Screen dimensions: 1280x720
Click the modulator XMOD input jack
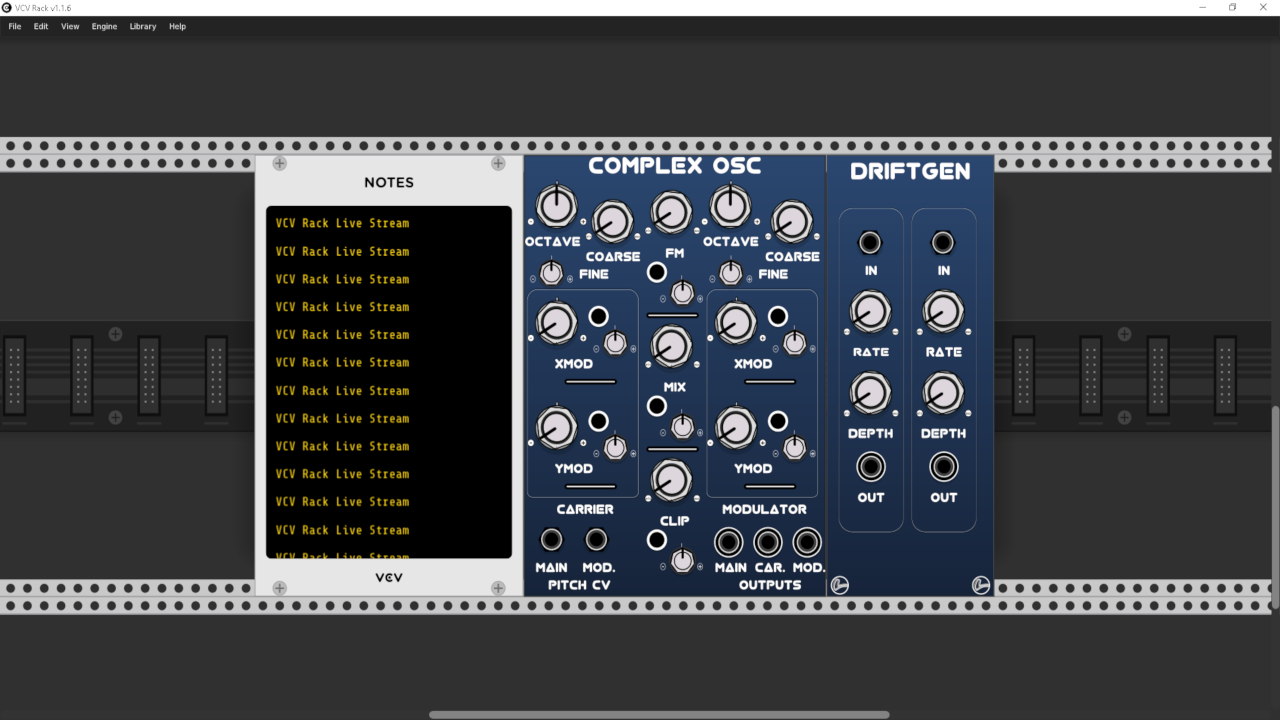click(x=777, y=317)
